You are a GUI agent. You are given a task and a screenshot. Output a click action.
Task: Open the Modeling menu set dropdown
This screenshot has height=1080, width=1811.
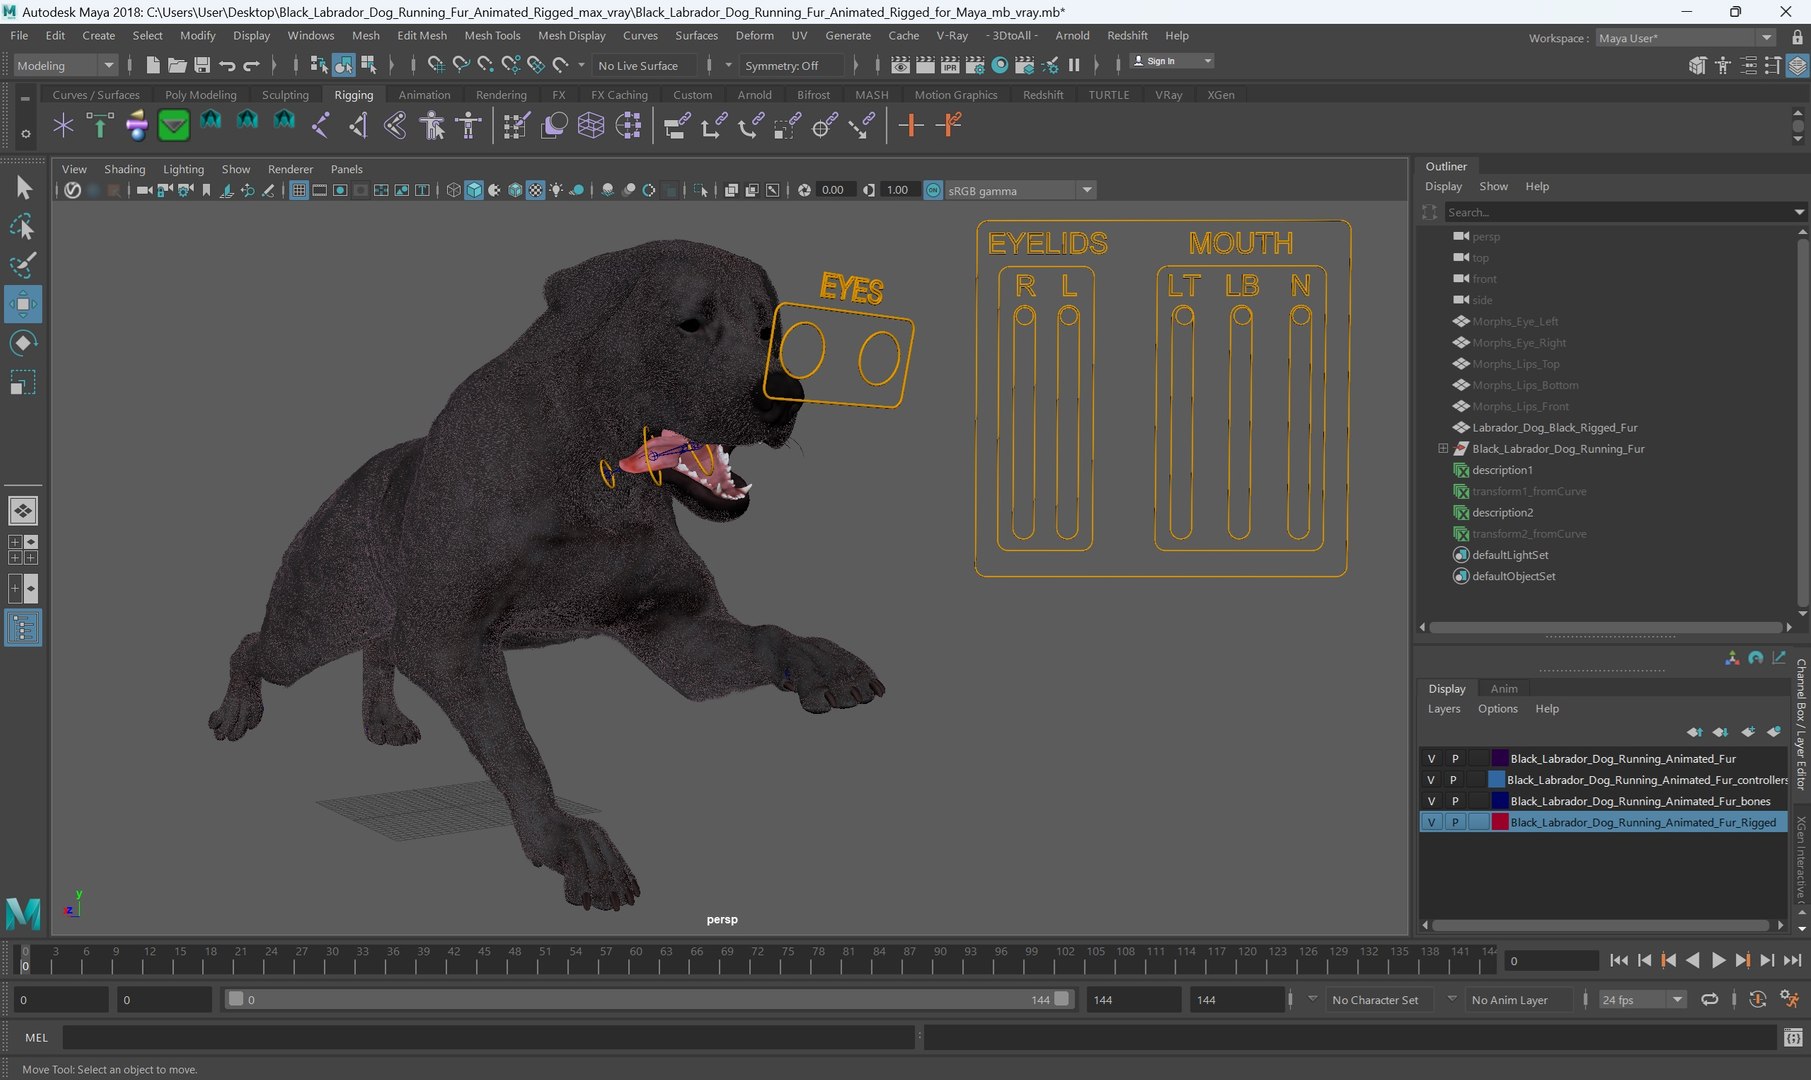coord(65,65)
